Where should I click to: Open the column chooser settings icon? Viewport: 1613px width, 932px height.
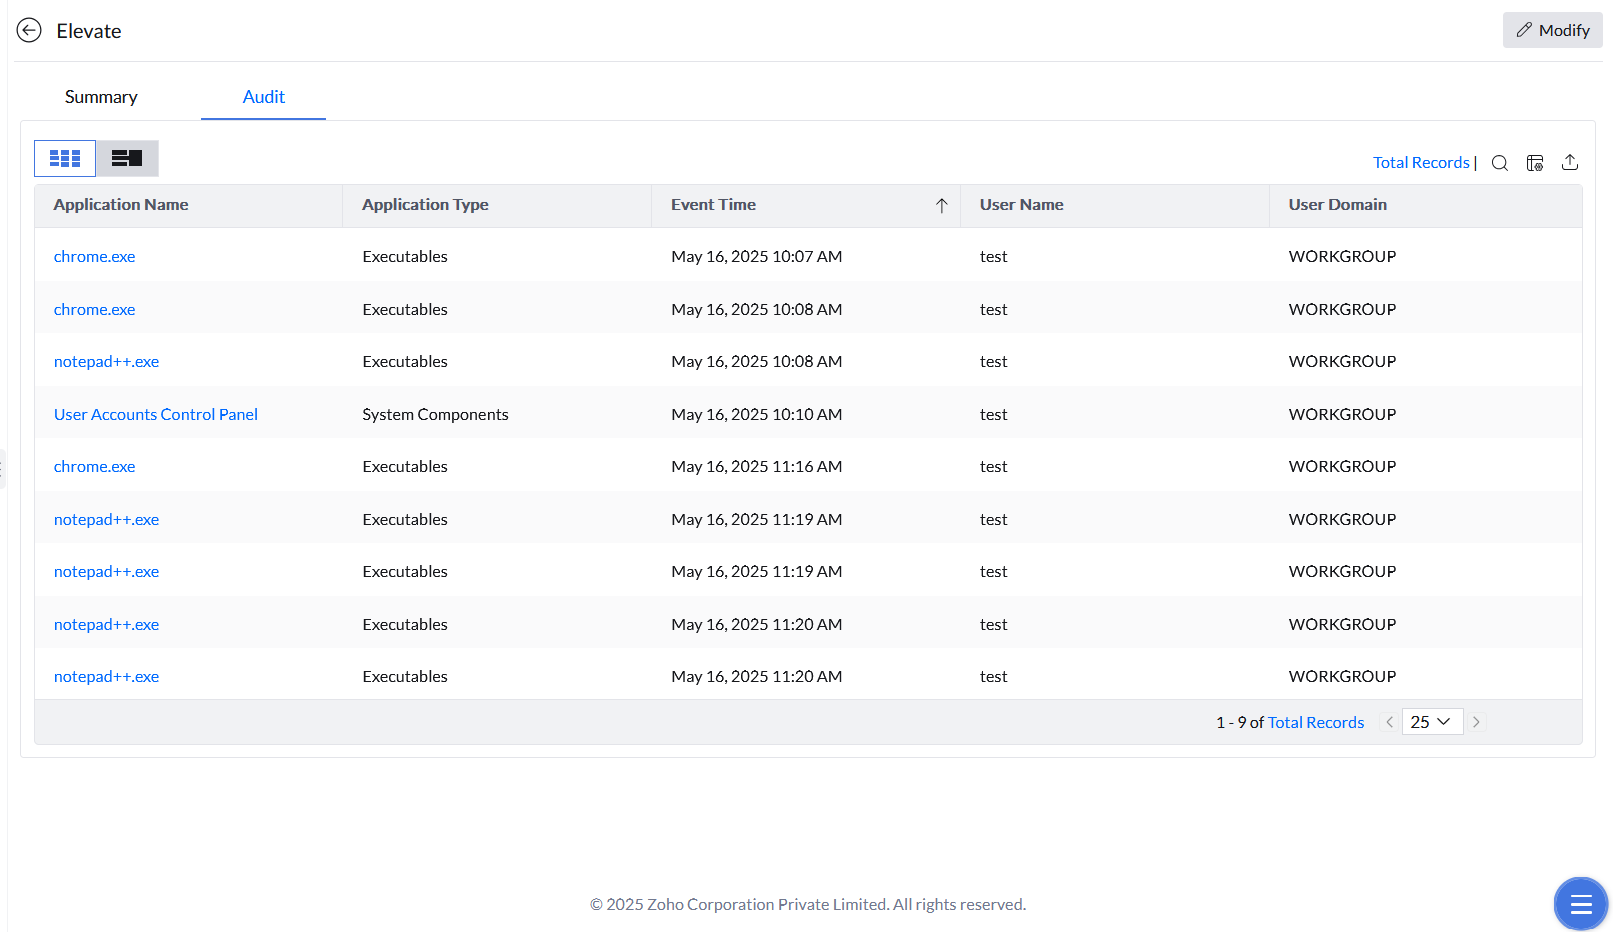[x=1535, y=162]
